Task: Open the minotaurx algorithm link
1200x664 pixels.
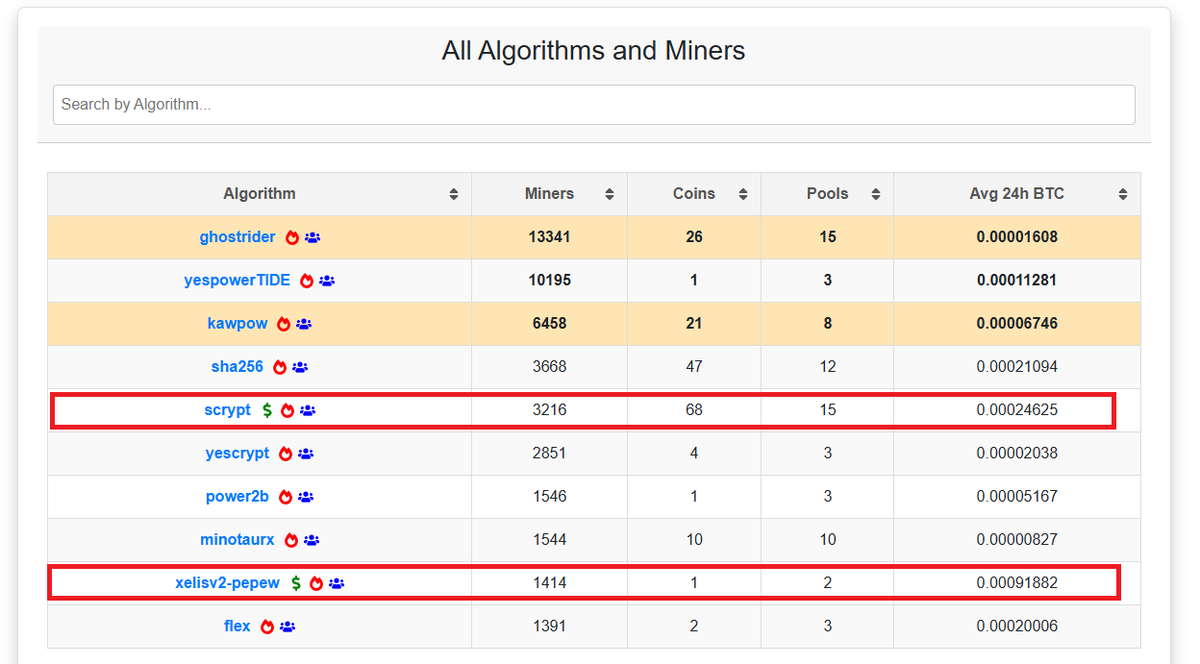Action: pos(237,539)
